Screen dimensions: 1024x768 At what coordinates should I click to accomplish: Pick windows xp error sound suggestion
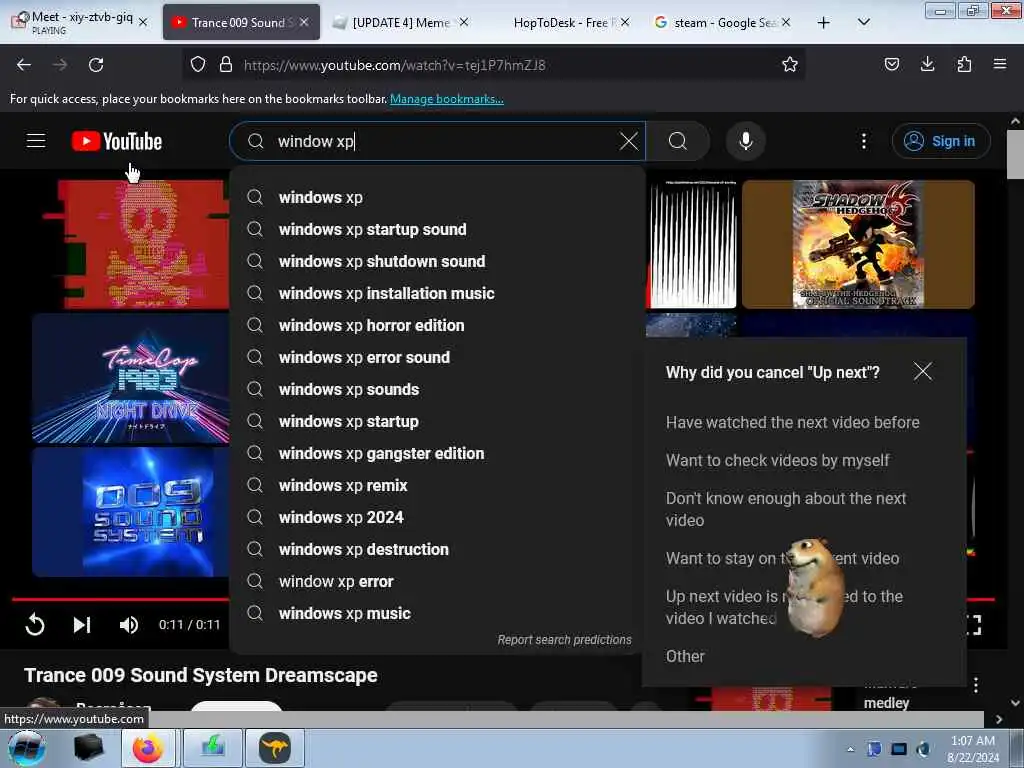438,357
